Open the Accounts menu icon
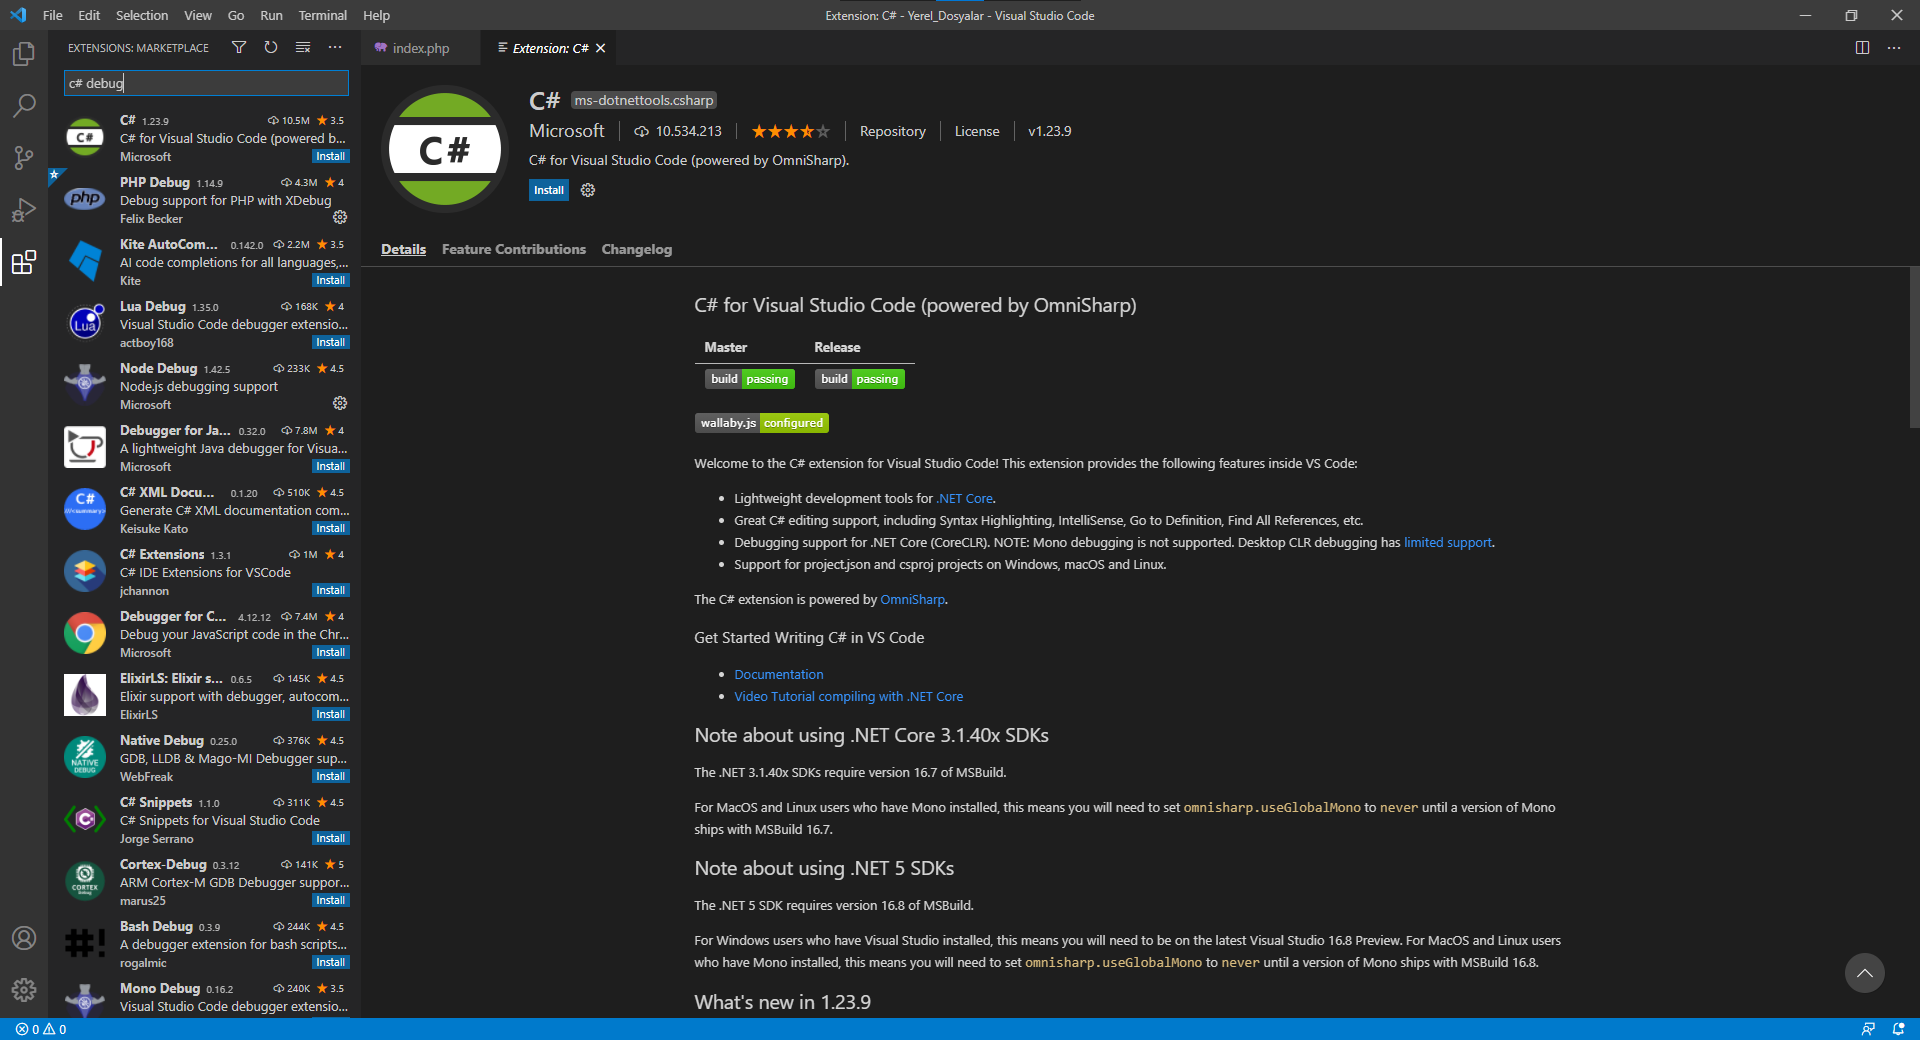The image size is (1920, 1040). 24,938
